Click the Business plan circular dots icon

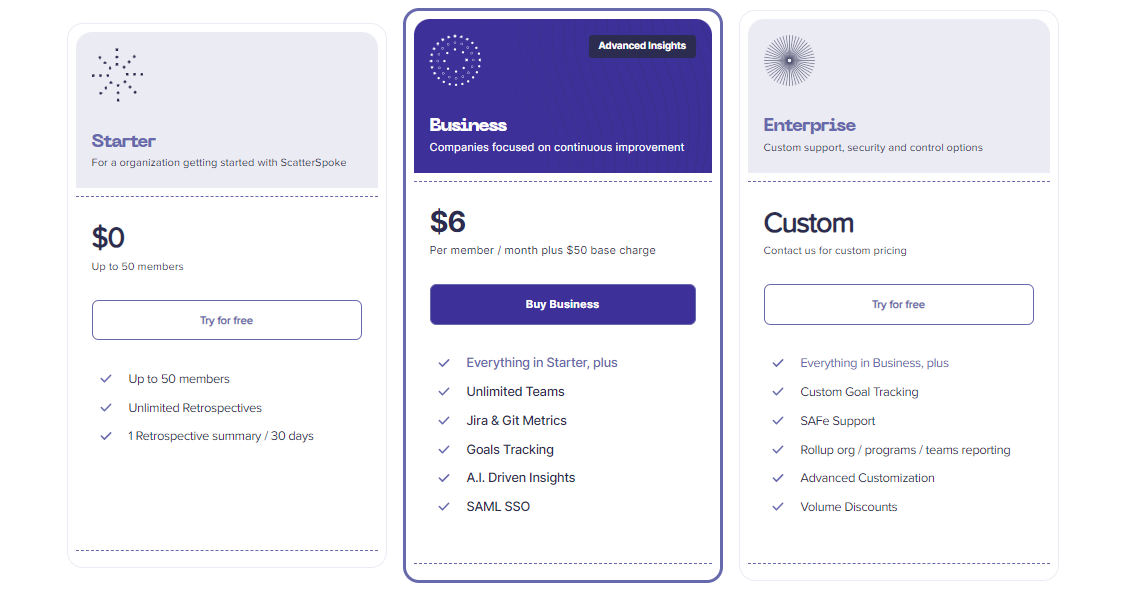pyautogui.click(x=455, y=60)
